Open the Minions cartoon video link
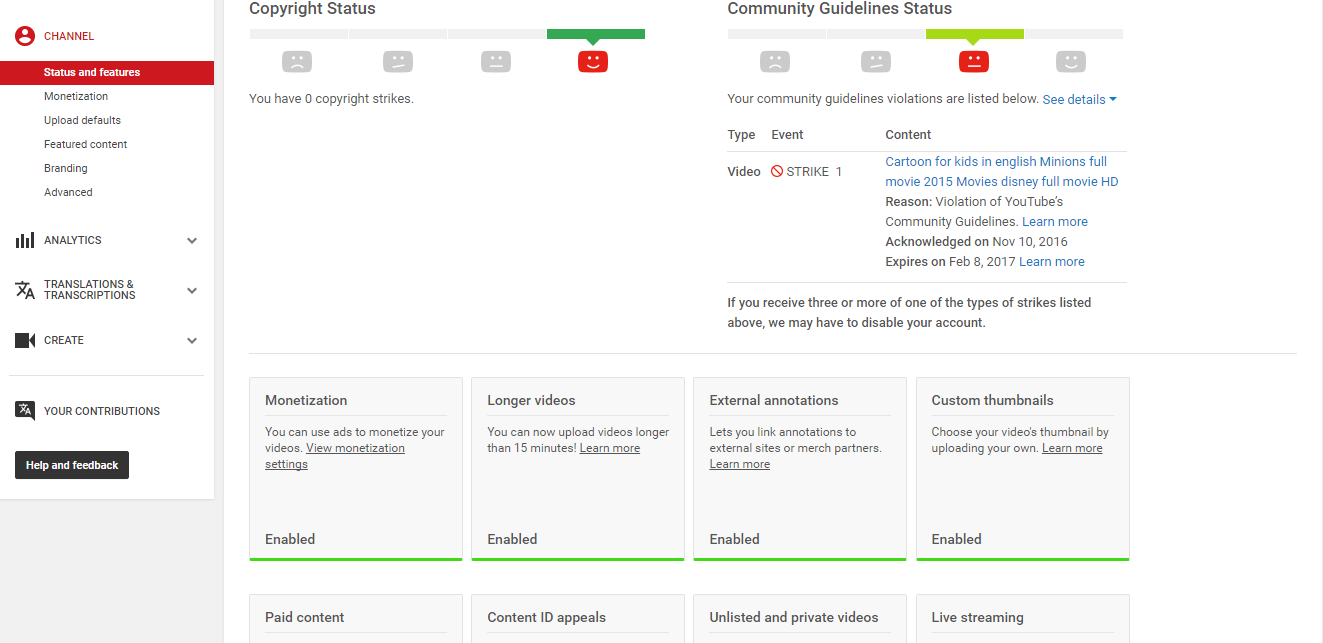Screen dimensions: 1323x643 [996, 162]
